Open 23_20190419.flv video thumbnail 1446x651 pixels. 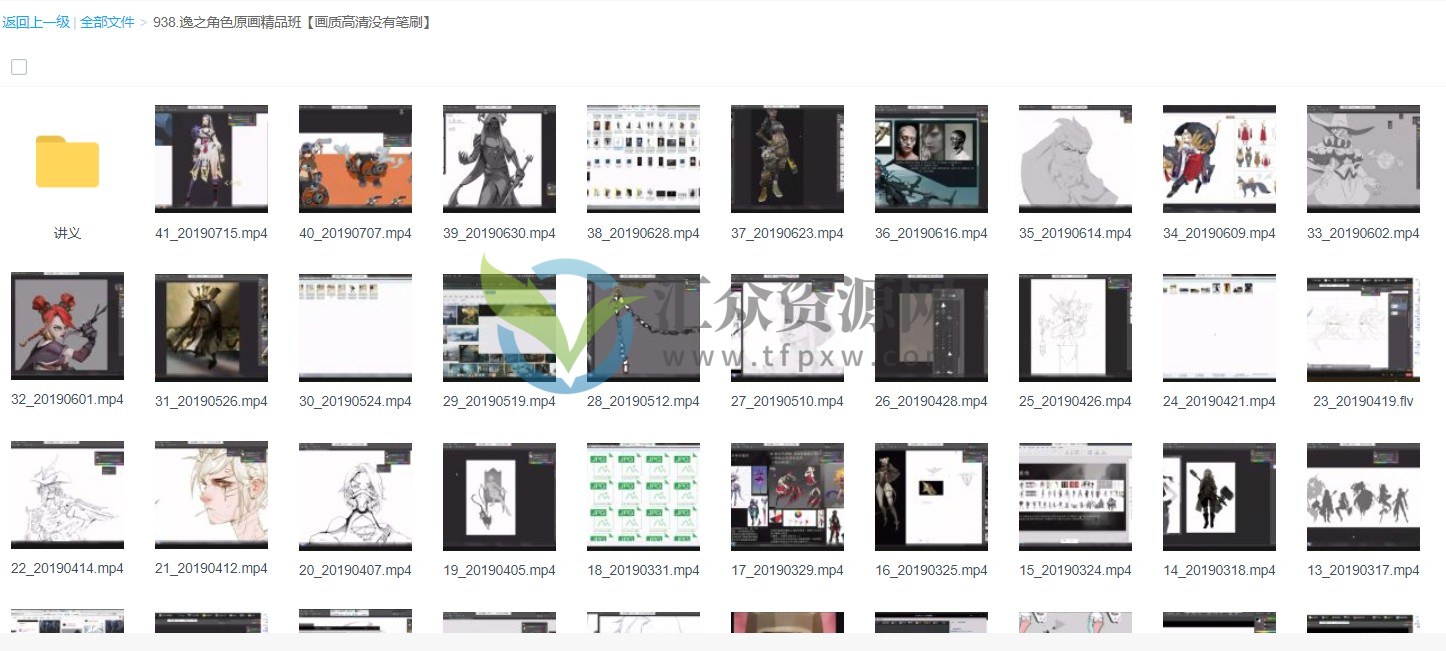1363,327
